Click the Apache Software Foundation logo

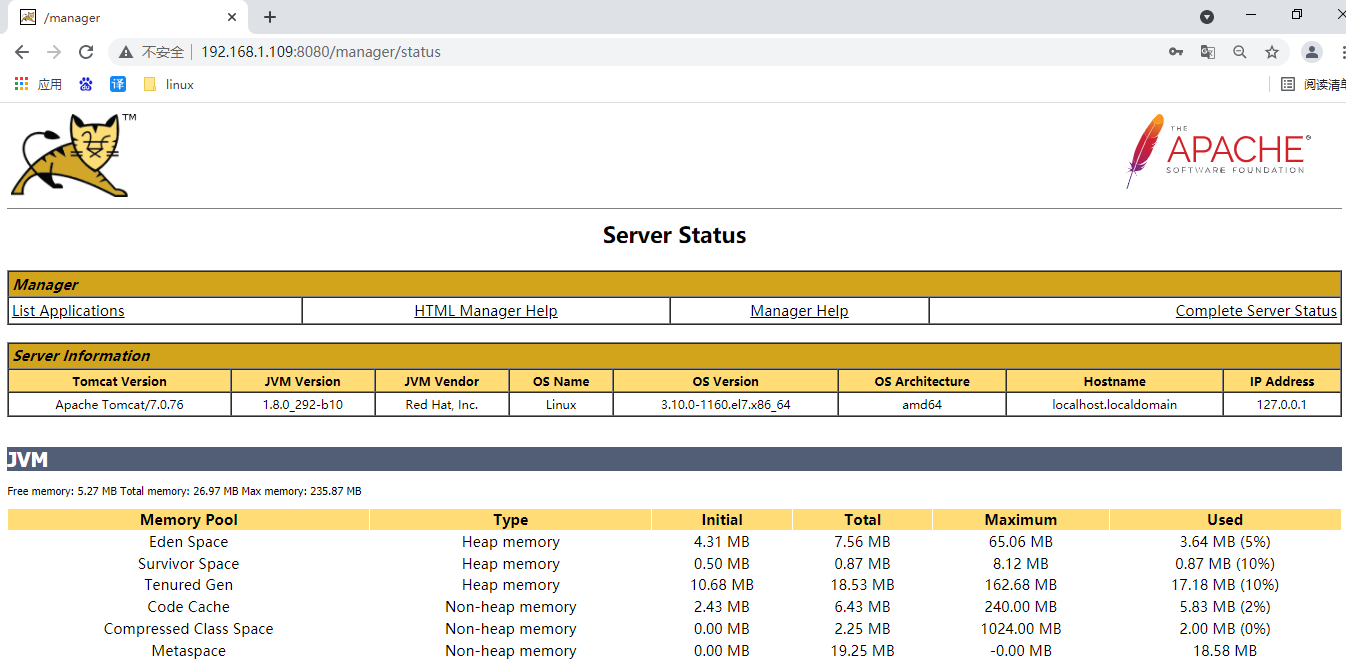click(x=1218, y=151)
